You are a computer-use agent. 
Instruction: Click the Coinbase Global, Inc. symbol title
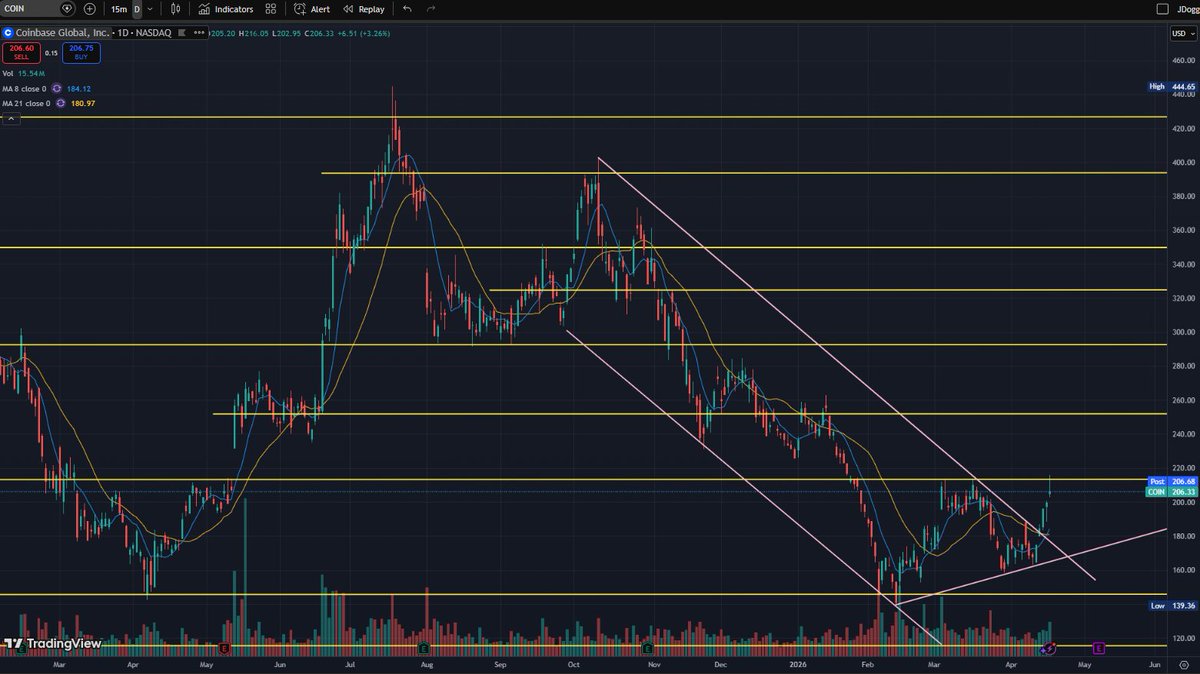coord(61,33)
